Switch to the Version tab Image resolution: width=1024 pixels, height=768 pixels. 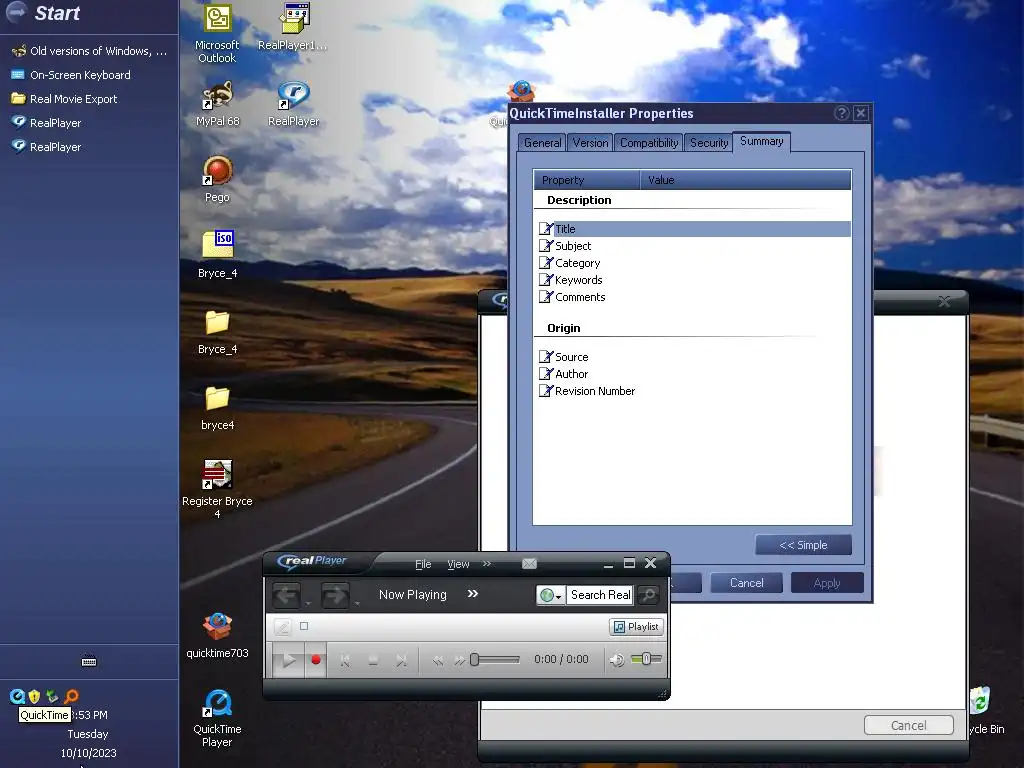click(x=590, y=143)
